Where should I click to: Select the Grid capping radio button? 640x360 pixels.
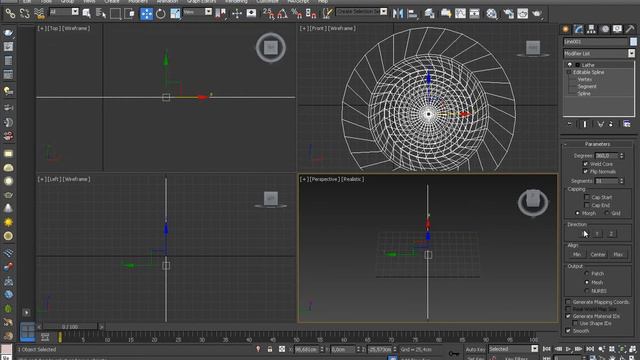[607, 213]
